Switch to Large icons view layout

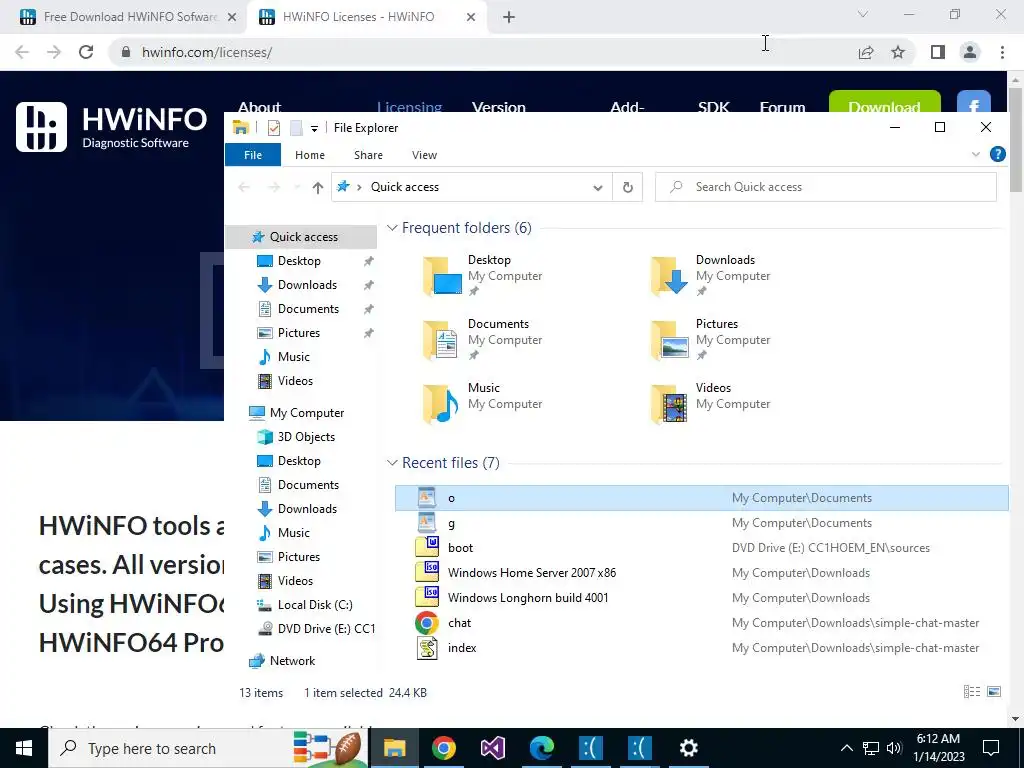(x=994, y=692)
